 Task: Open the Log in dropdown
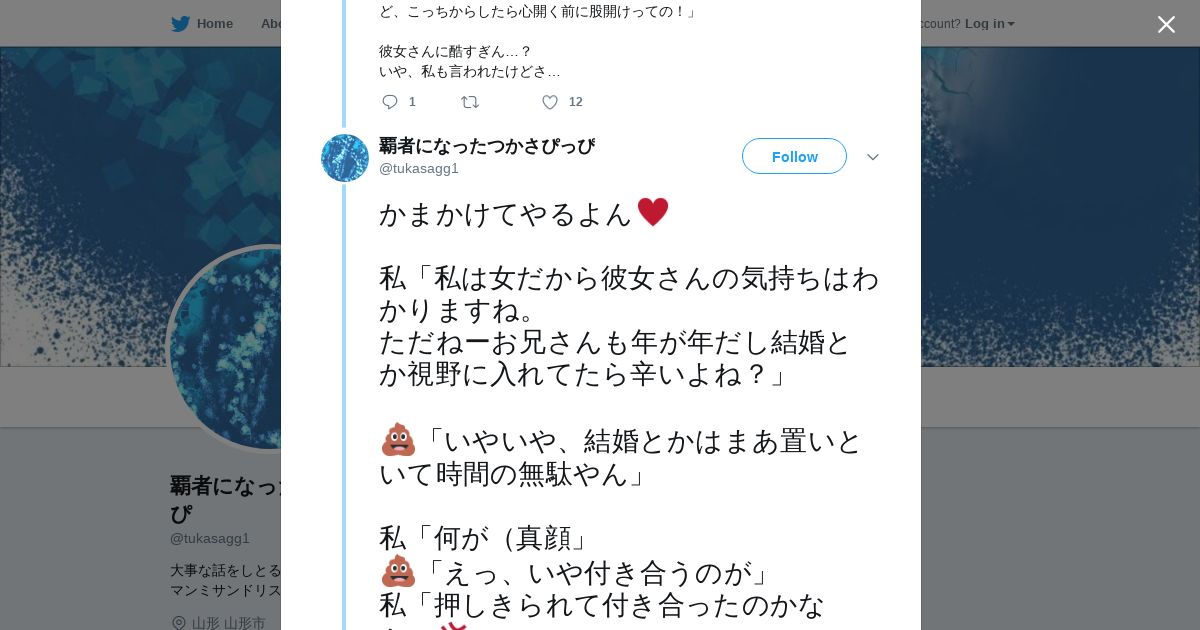pos(989,24)
